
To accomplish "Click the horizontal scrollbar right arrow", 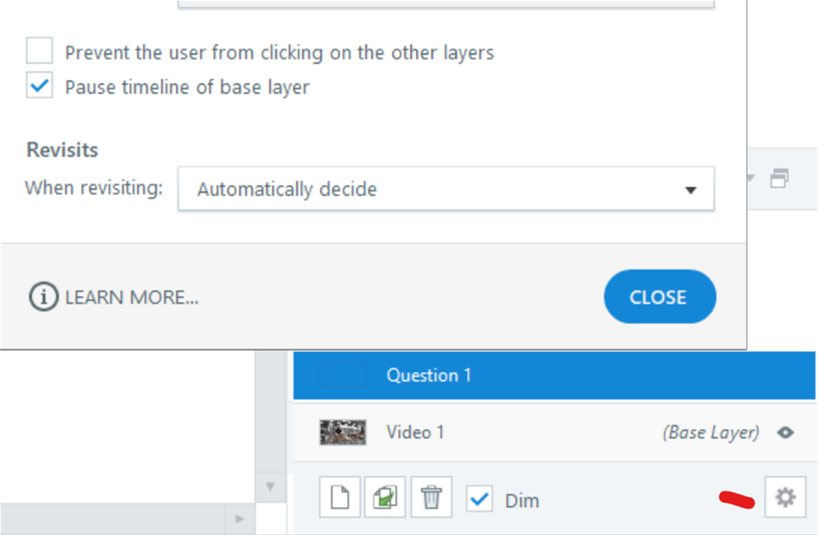I will [239, 519].
